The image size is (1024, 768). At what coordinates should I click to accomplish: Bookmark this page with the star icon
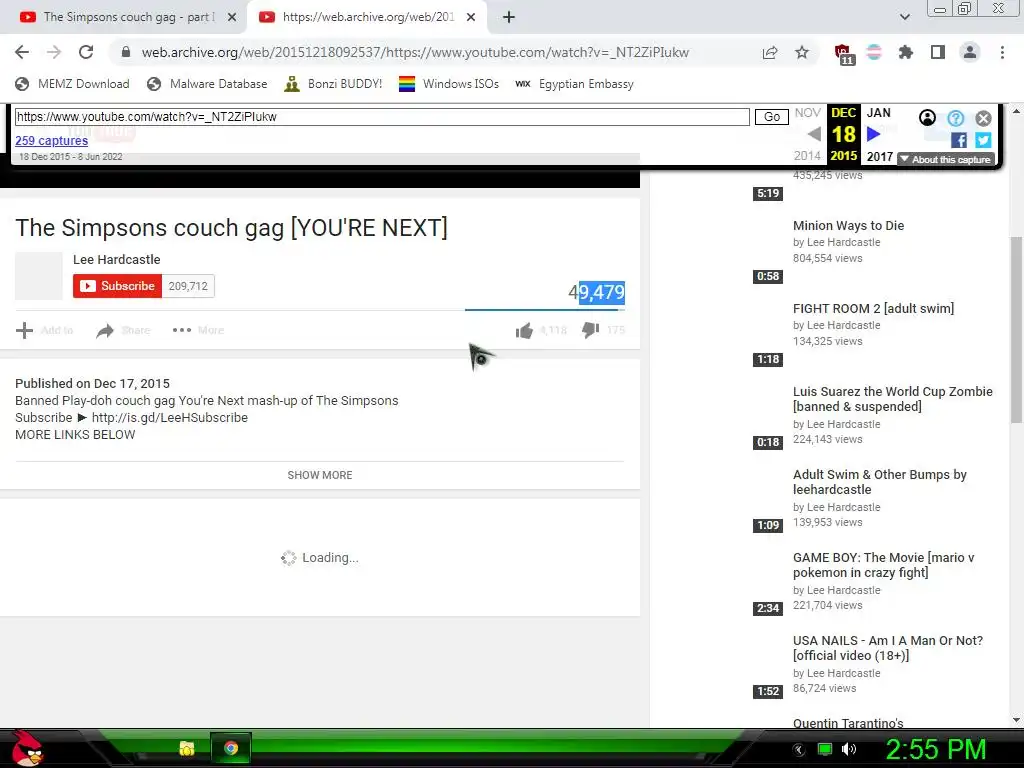click(802, 52)
